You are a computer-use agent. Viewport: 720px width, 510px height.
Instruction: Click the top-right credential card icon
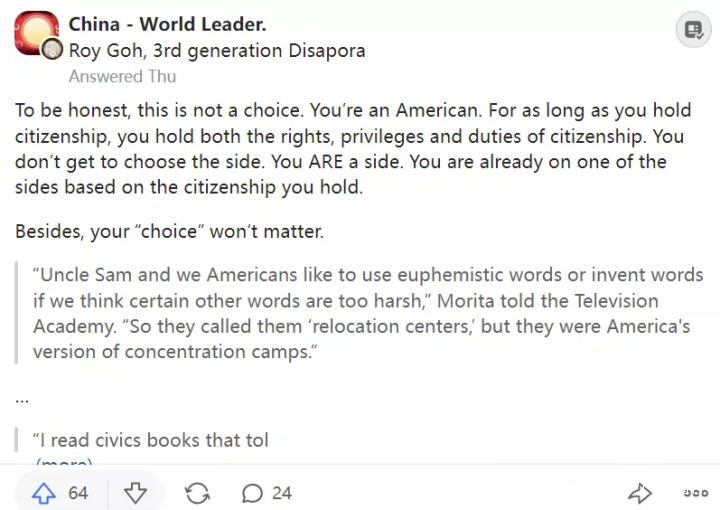point(693,30)
